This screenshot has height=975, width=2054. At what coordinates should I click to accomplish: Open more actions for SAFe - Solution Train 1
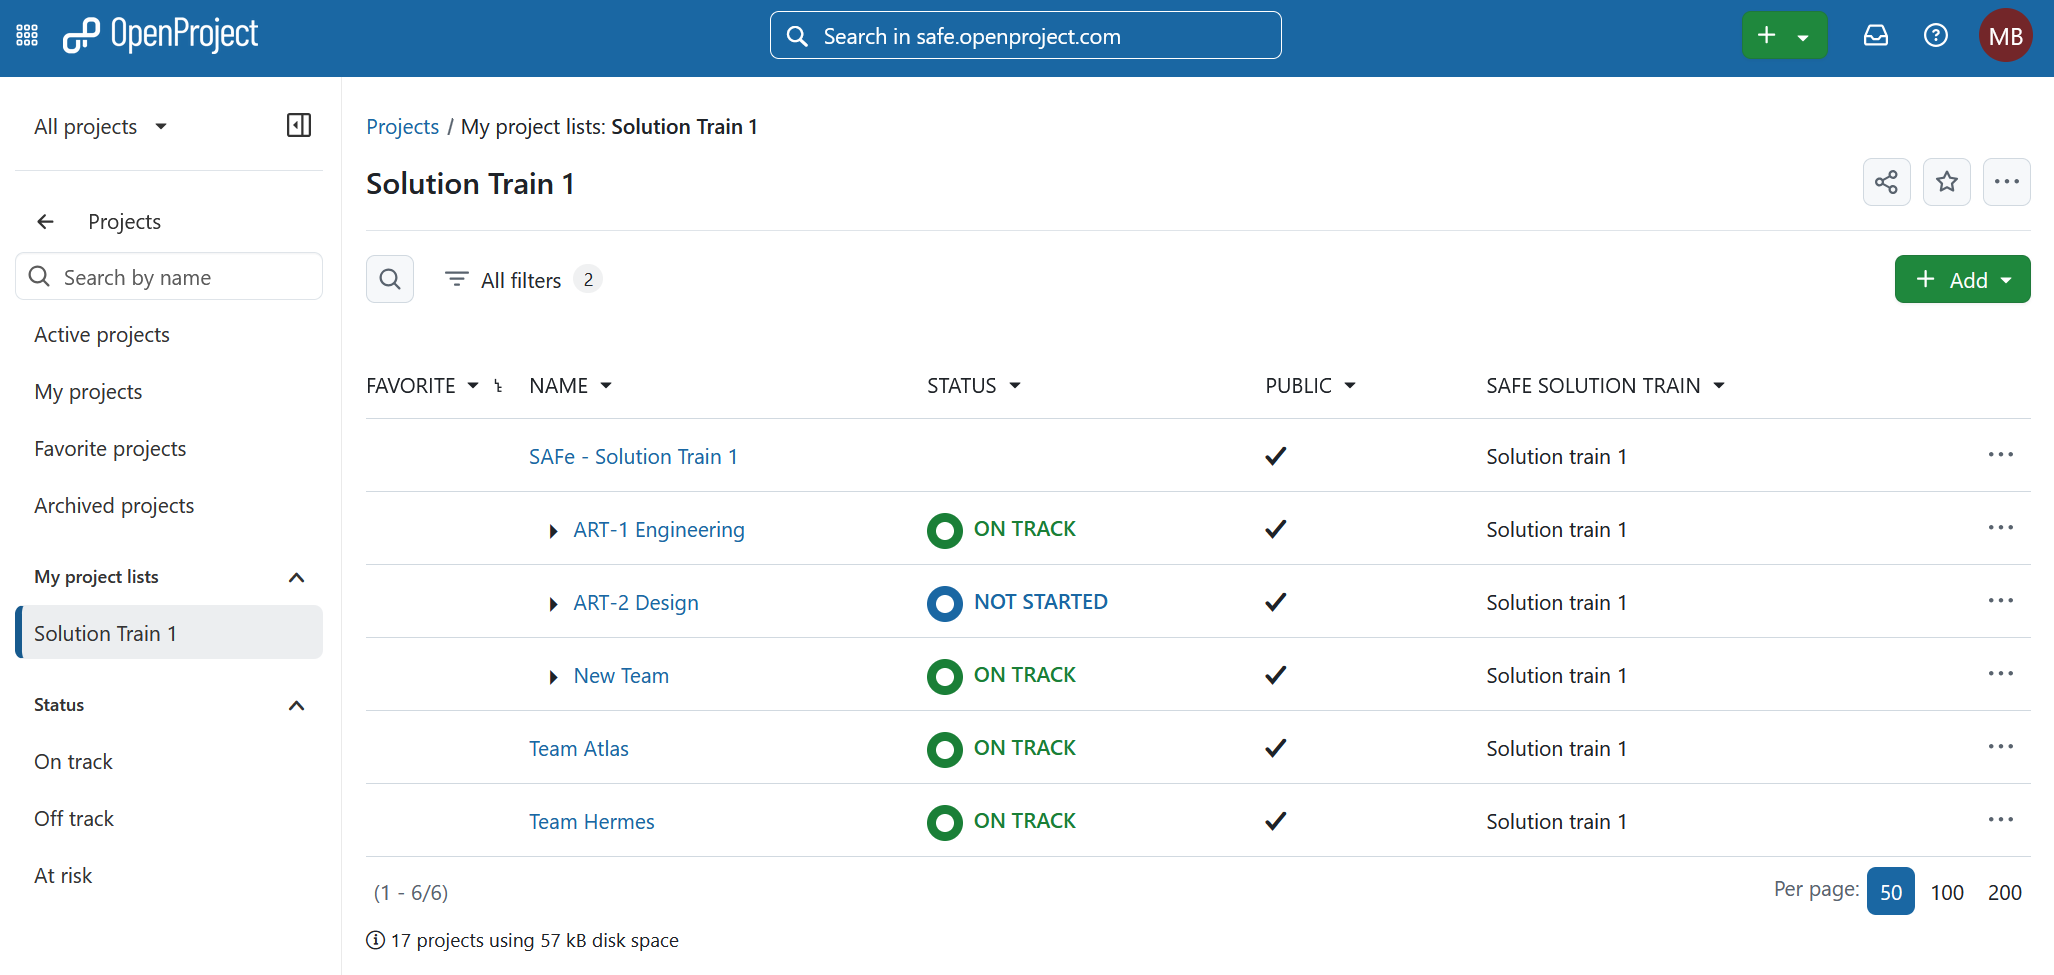(2000, 455)
